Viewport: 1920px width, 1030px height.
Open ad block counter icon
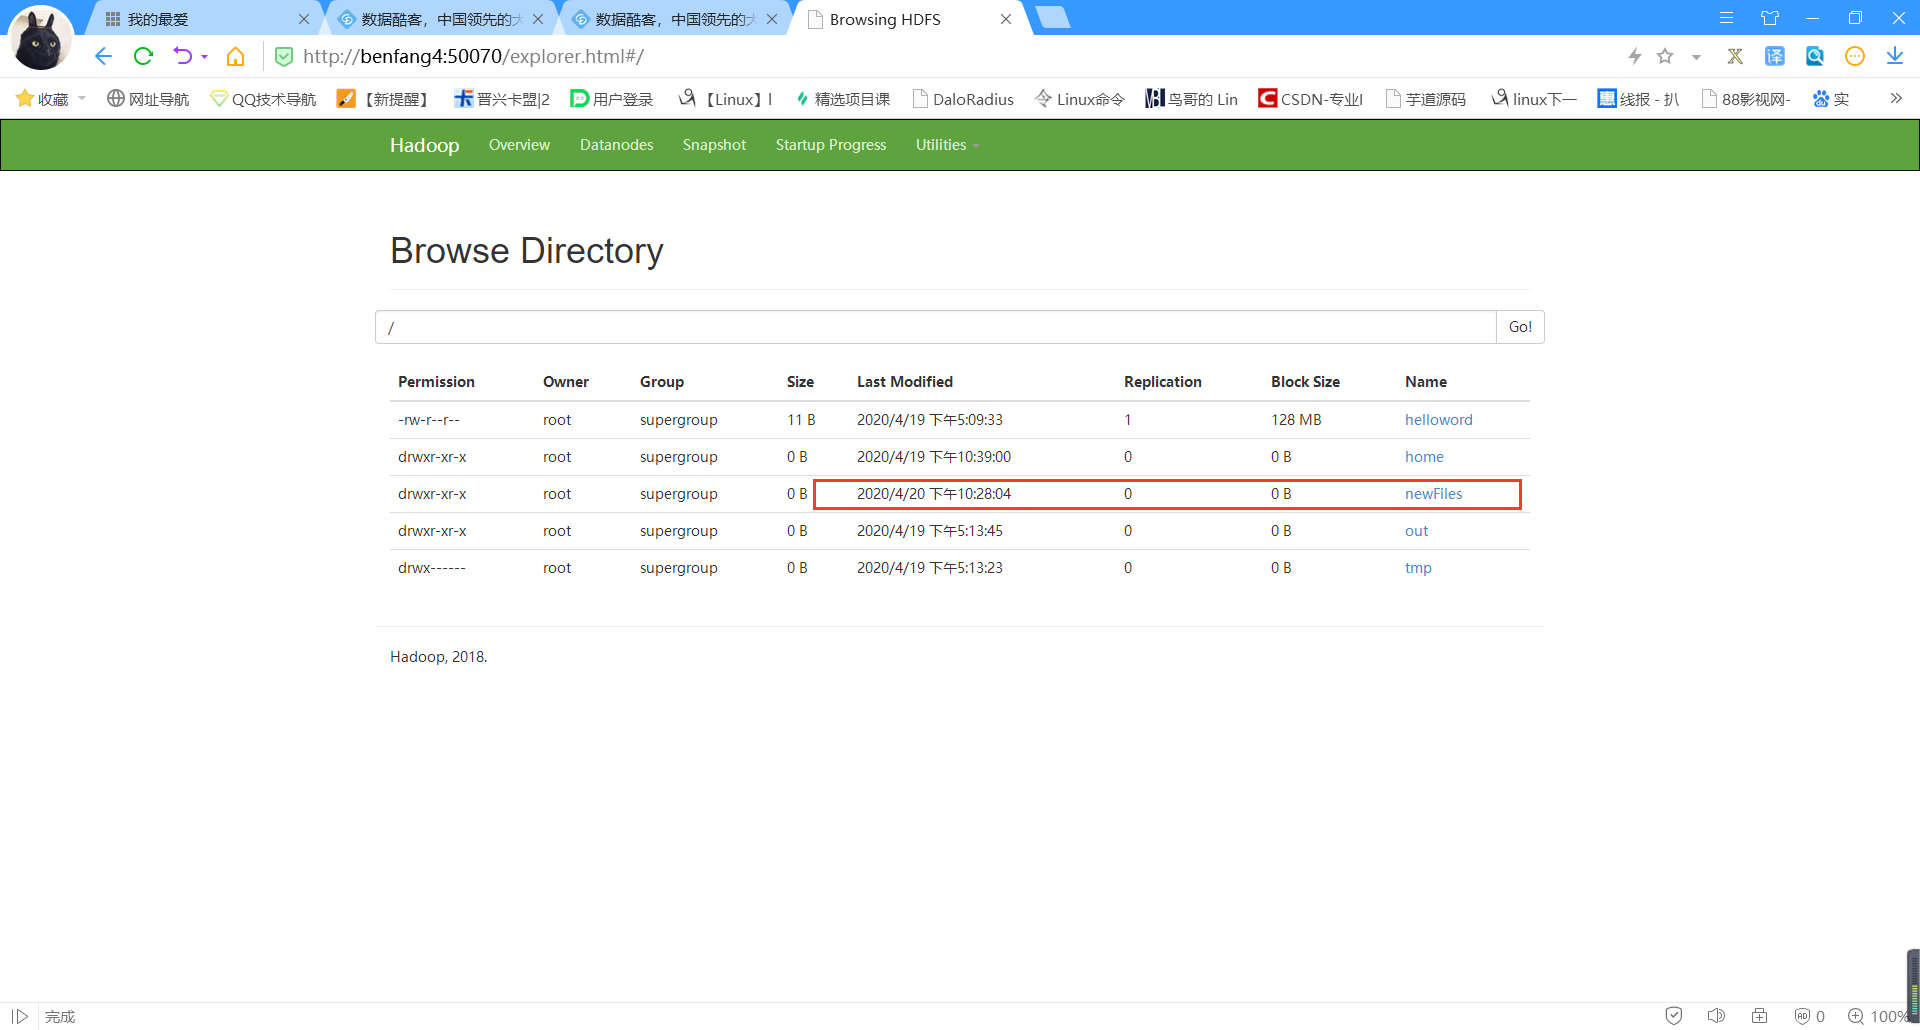click(x=1810, y=1016)
